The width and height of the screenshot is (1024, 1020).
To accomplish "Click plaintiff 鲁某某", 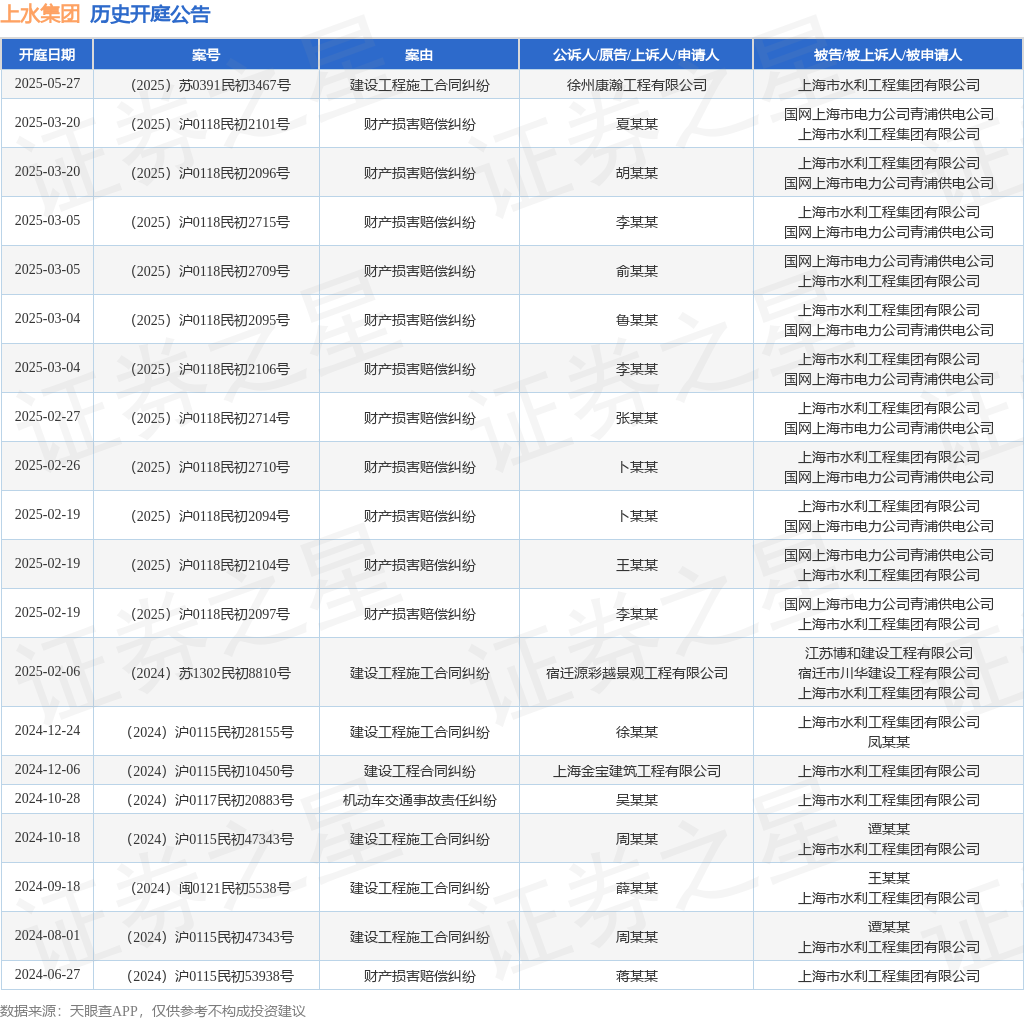I will pyautogui.click(x=637, y=320).
